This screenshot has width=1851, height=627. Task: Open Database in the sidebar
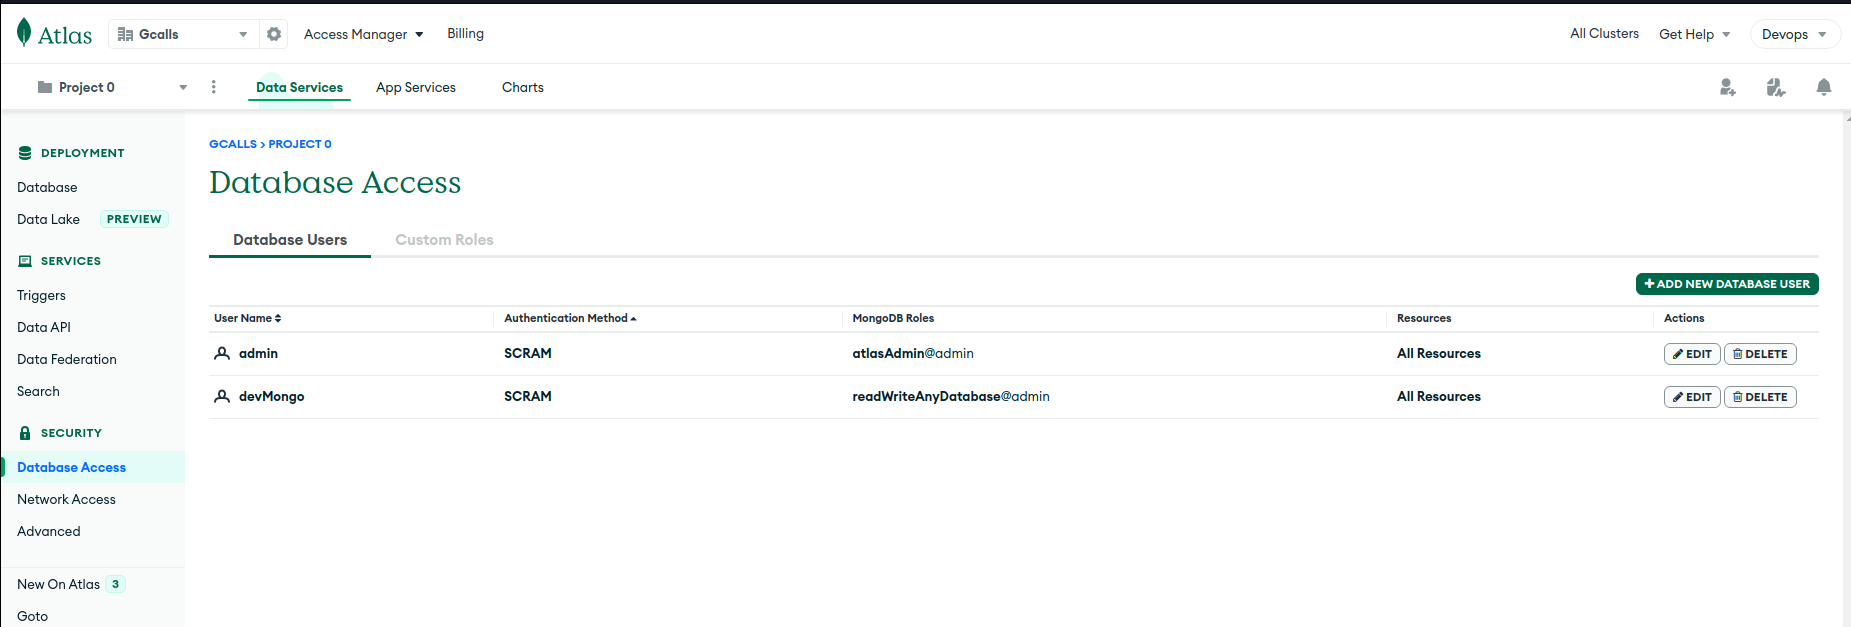click(47, 187)
